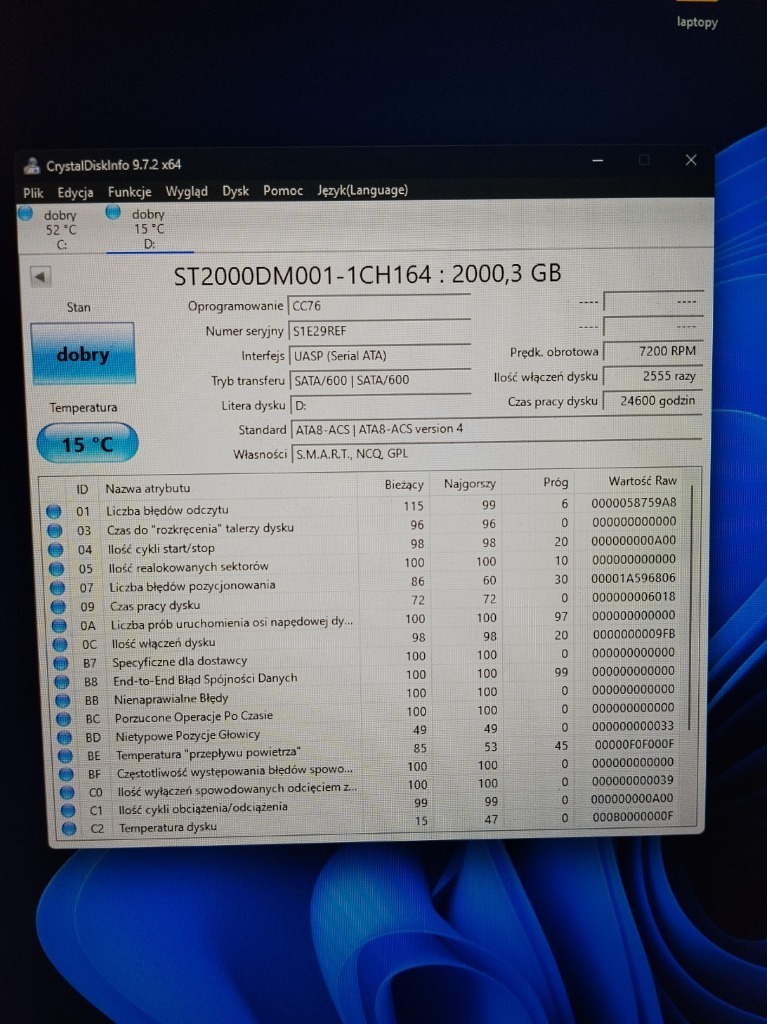
Task: Click the status dot for attribute 01
Action: click(x=54, y=511)
